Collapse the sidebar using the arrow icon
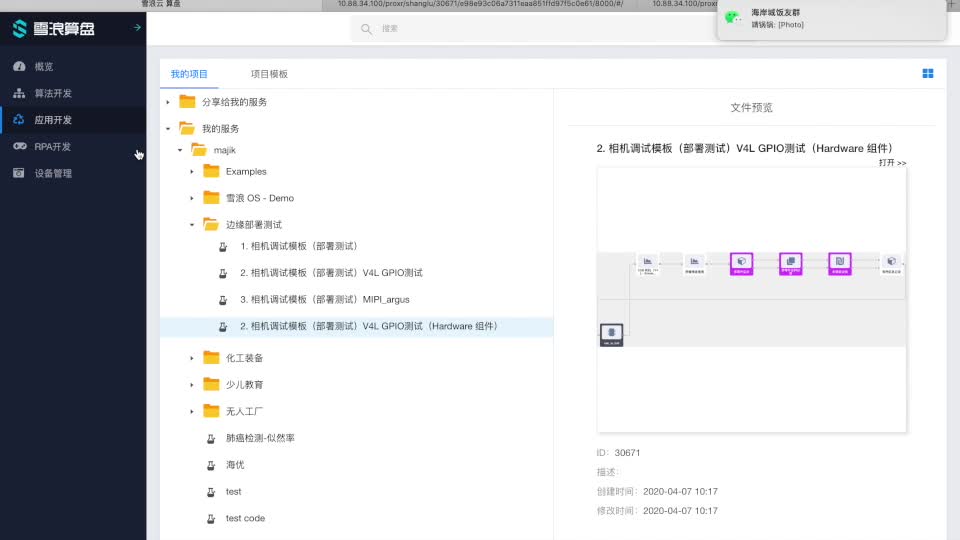 click(136, 28)
